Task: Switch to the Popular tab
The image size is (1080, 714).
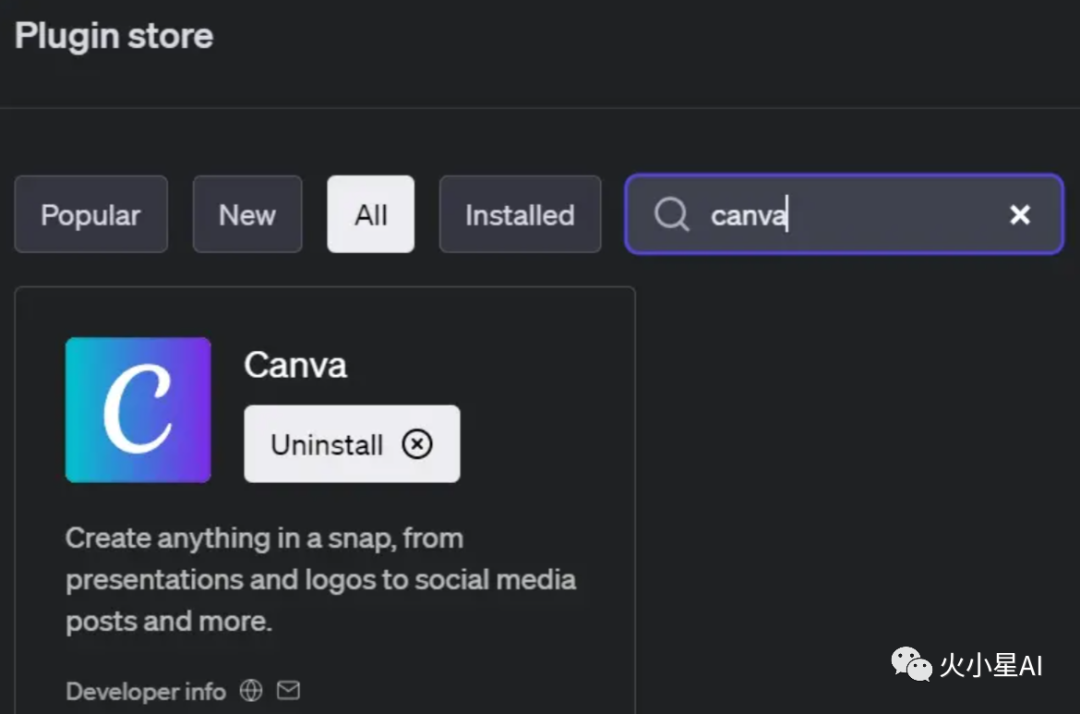Action: click(x=91, y=214)
